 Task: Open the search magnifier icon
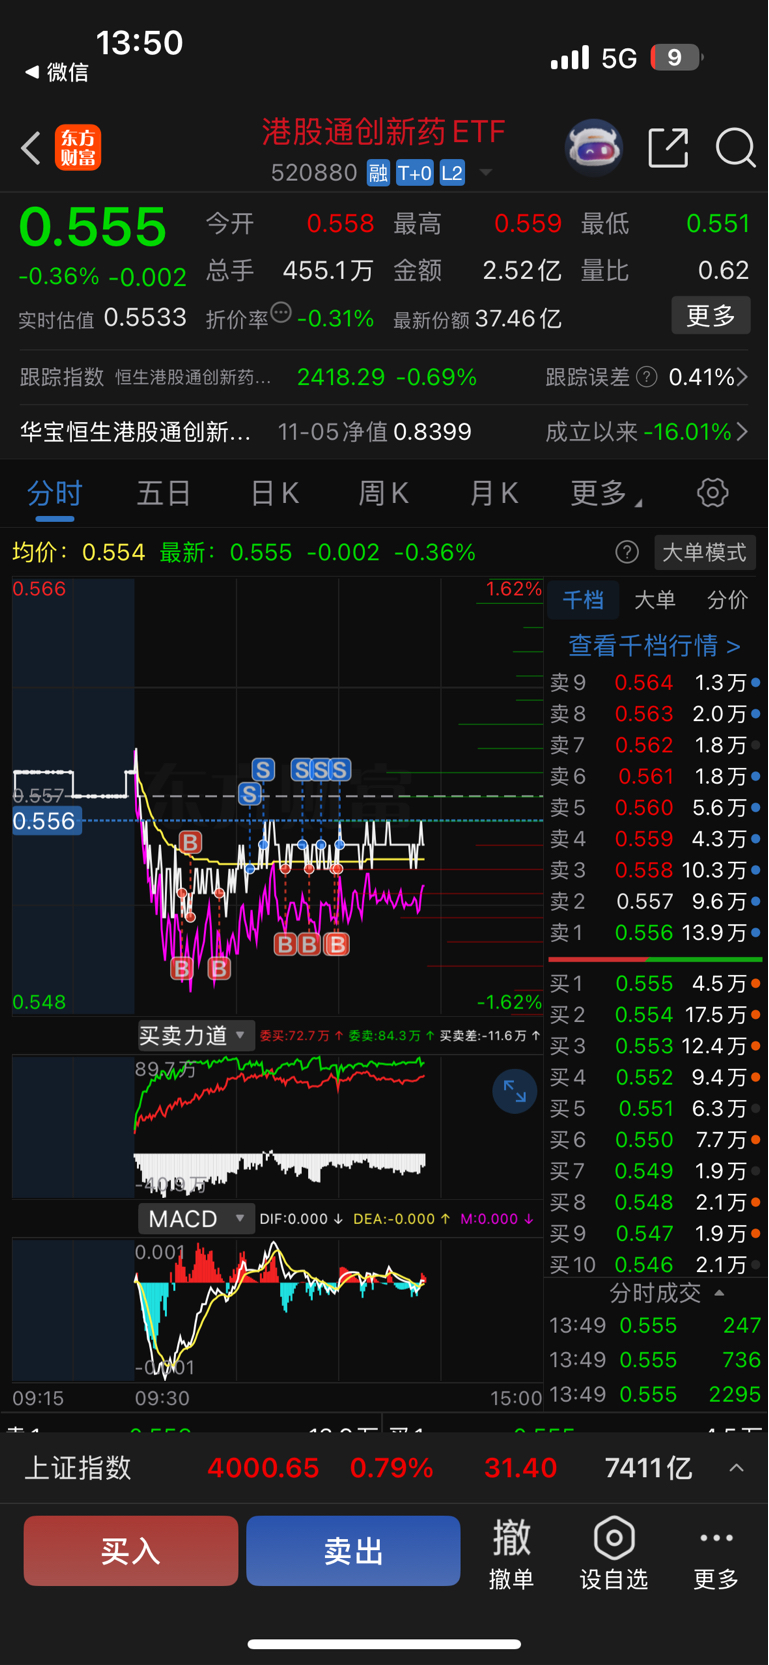pos(735,148)
